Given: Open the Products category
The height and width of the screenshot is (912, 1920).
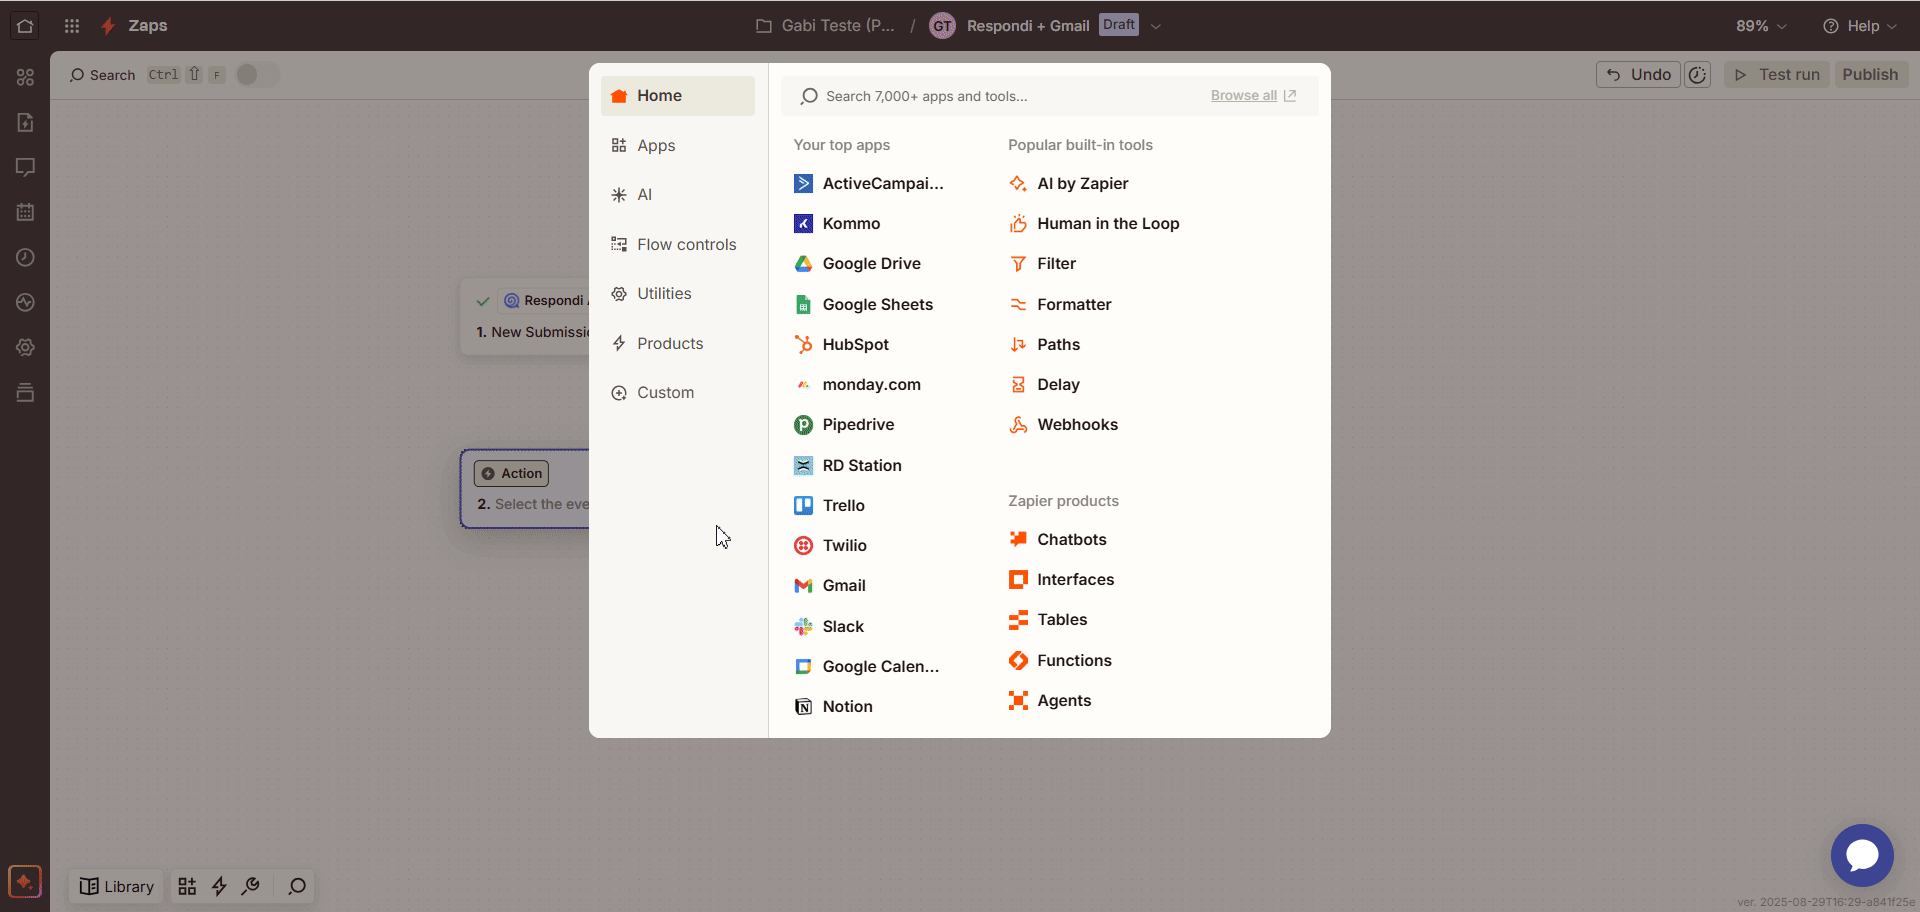Looking at the screenshot, I should click(x=678, y=344).
